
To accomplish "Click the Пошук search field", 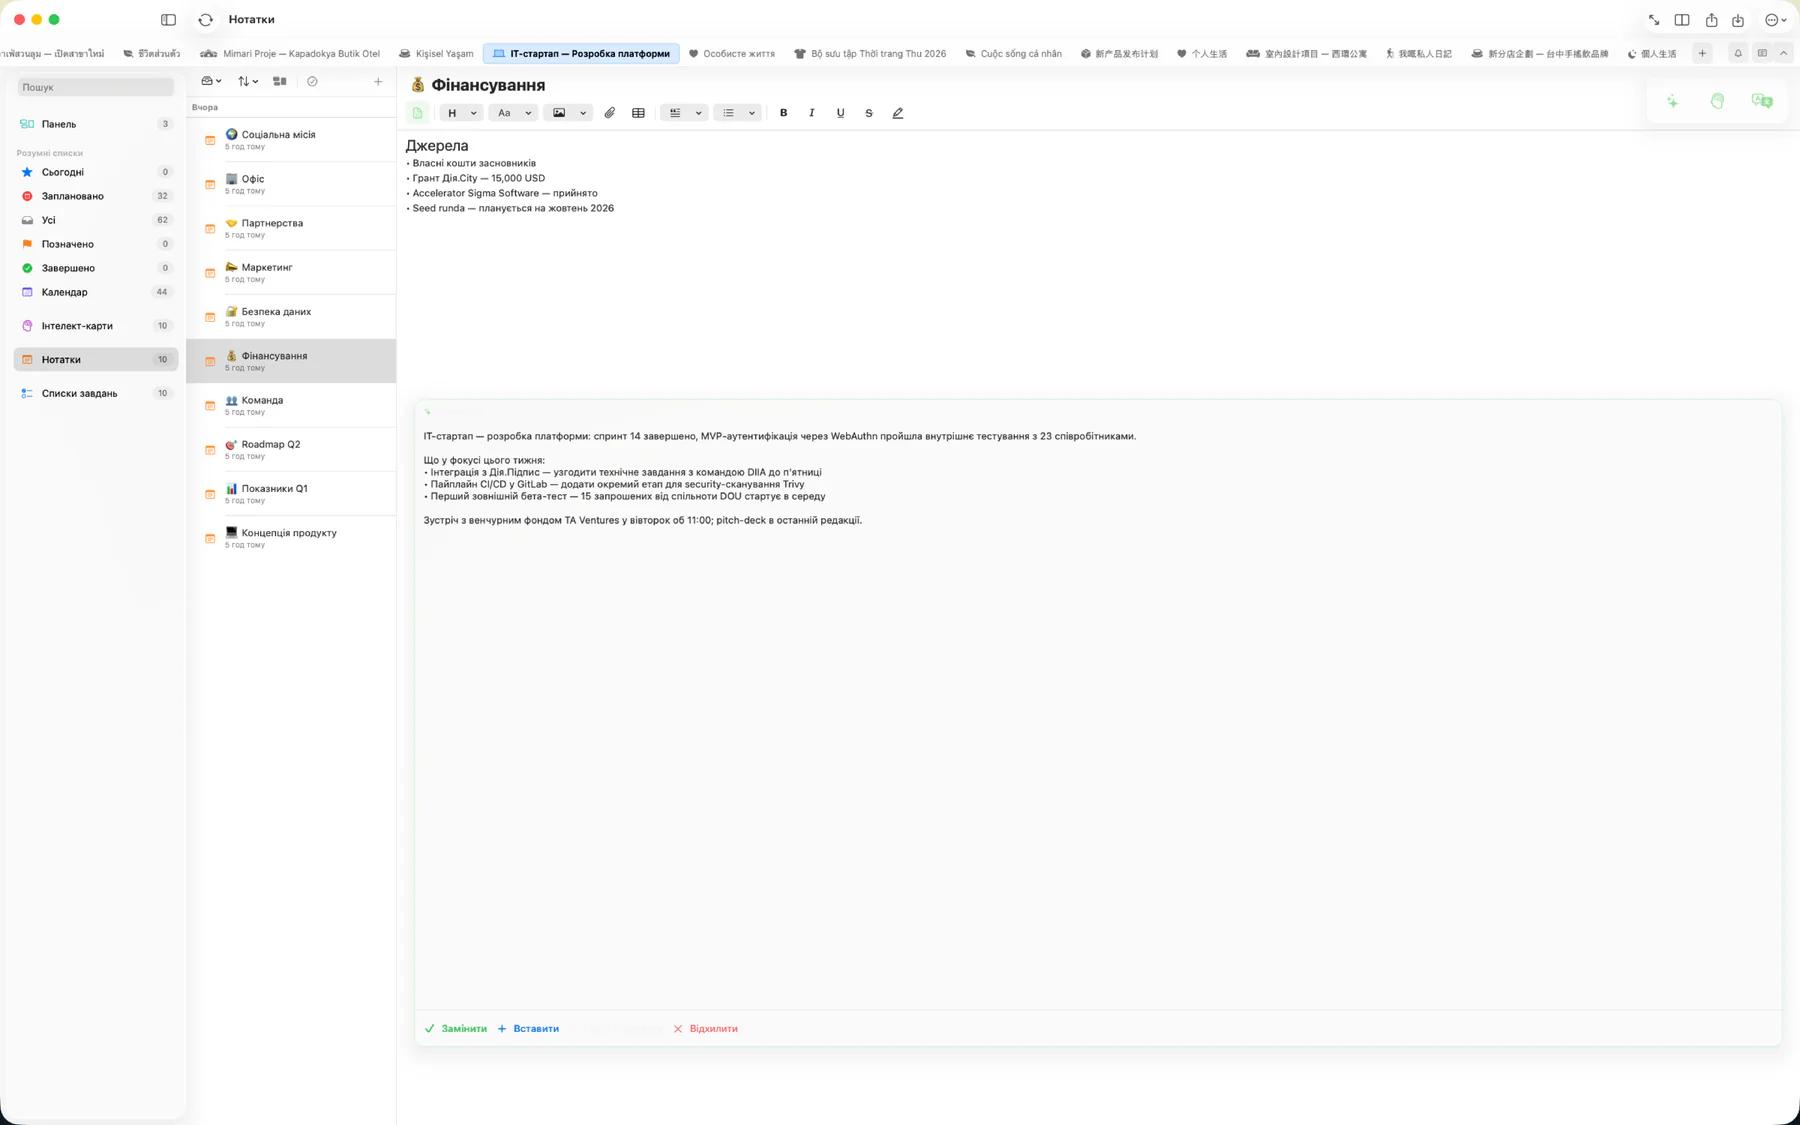I will coord(96,87).
